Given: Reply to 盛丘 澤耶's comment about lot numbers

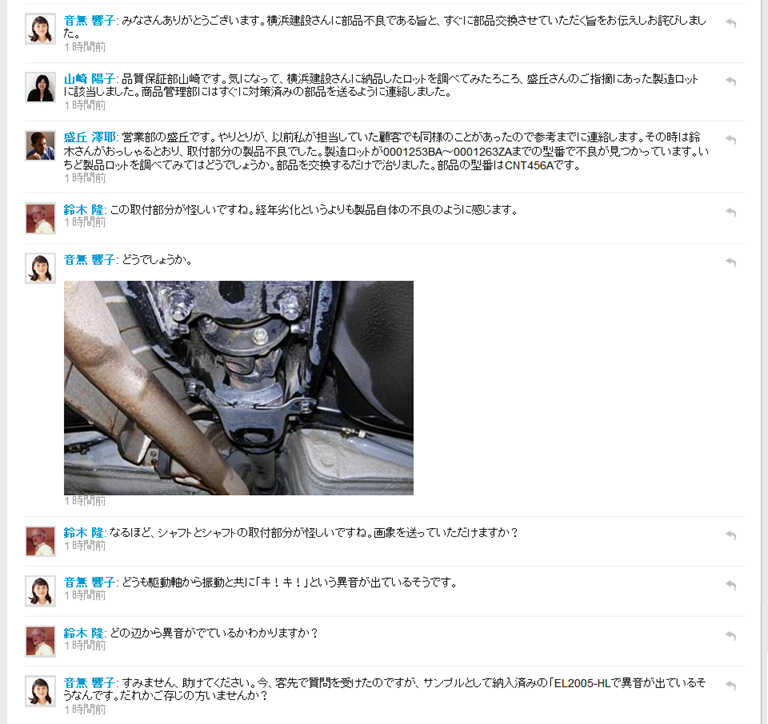Looking at the screenshot, I should pos(731,140).
